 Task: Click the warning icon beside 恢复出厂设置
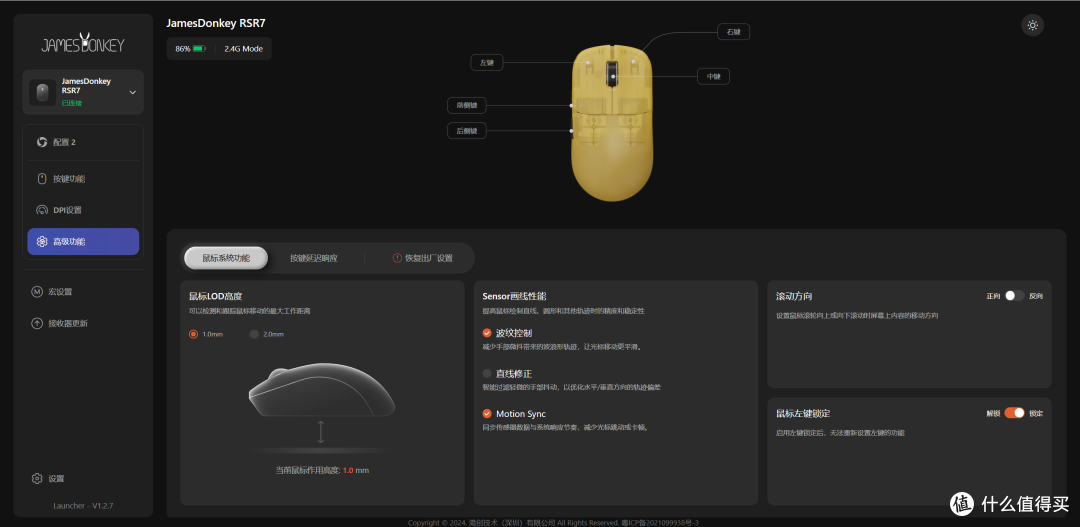tap(397, 258)
